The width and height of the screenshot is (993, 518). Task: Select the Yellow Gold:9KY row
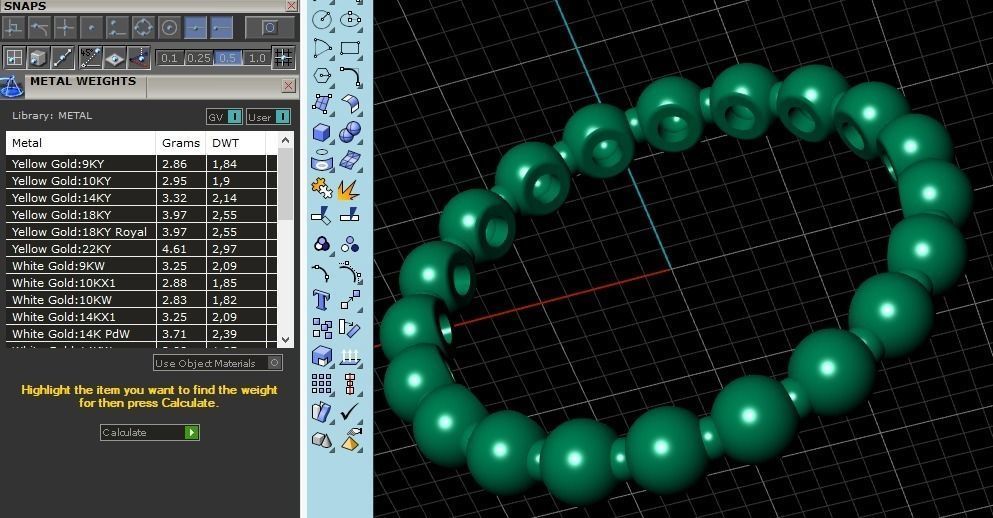[141, 163]
